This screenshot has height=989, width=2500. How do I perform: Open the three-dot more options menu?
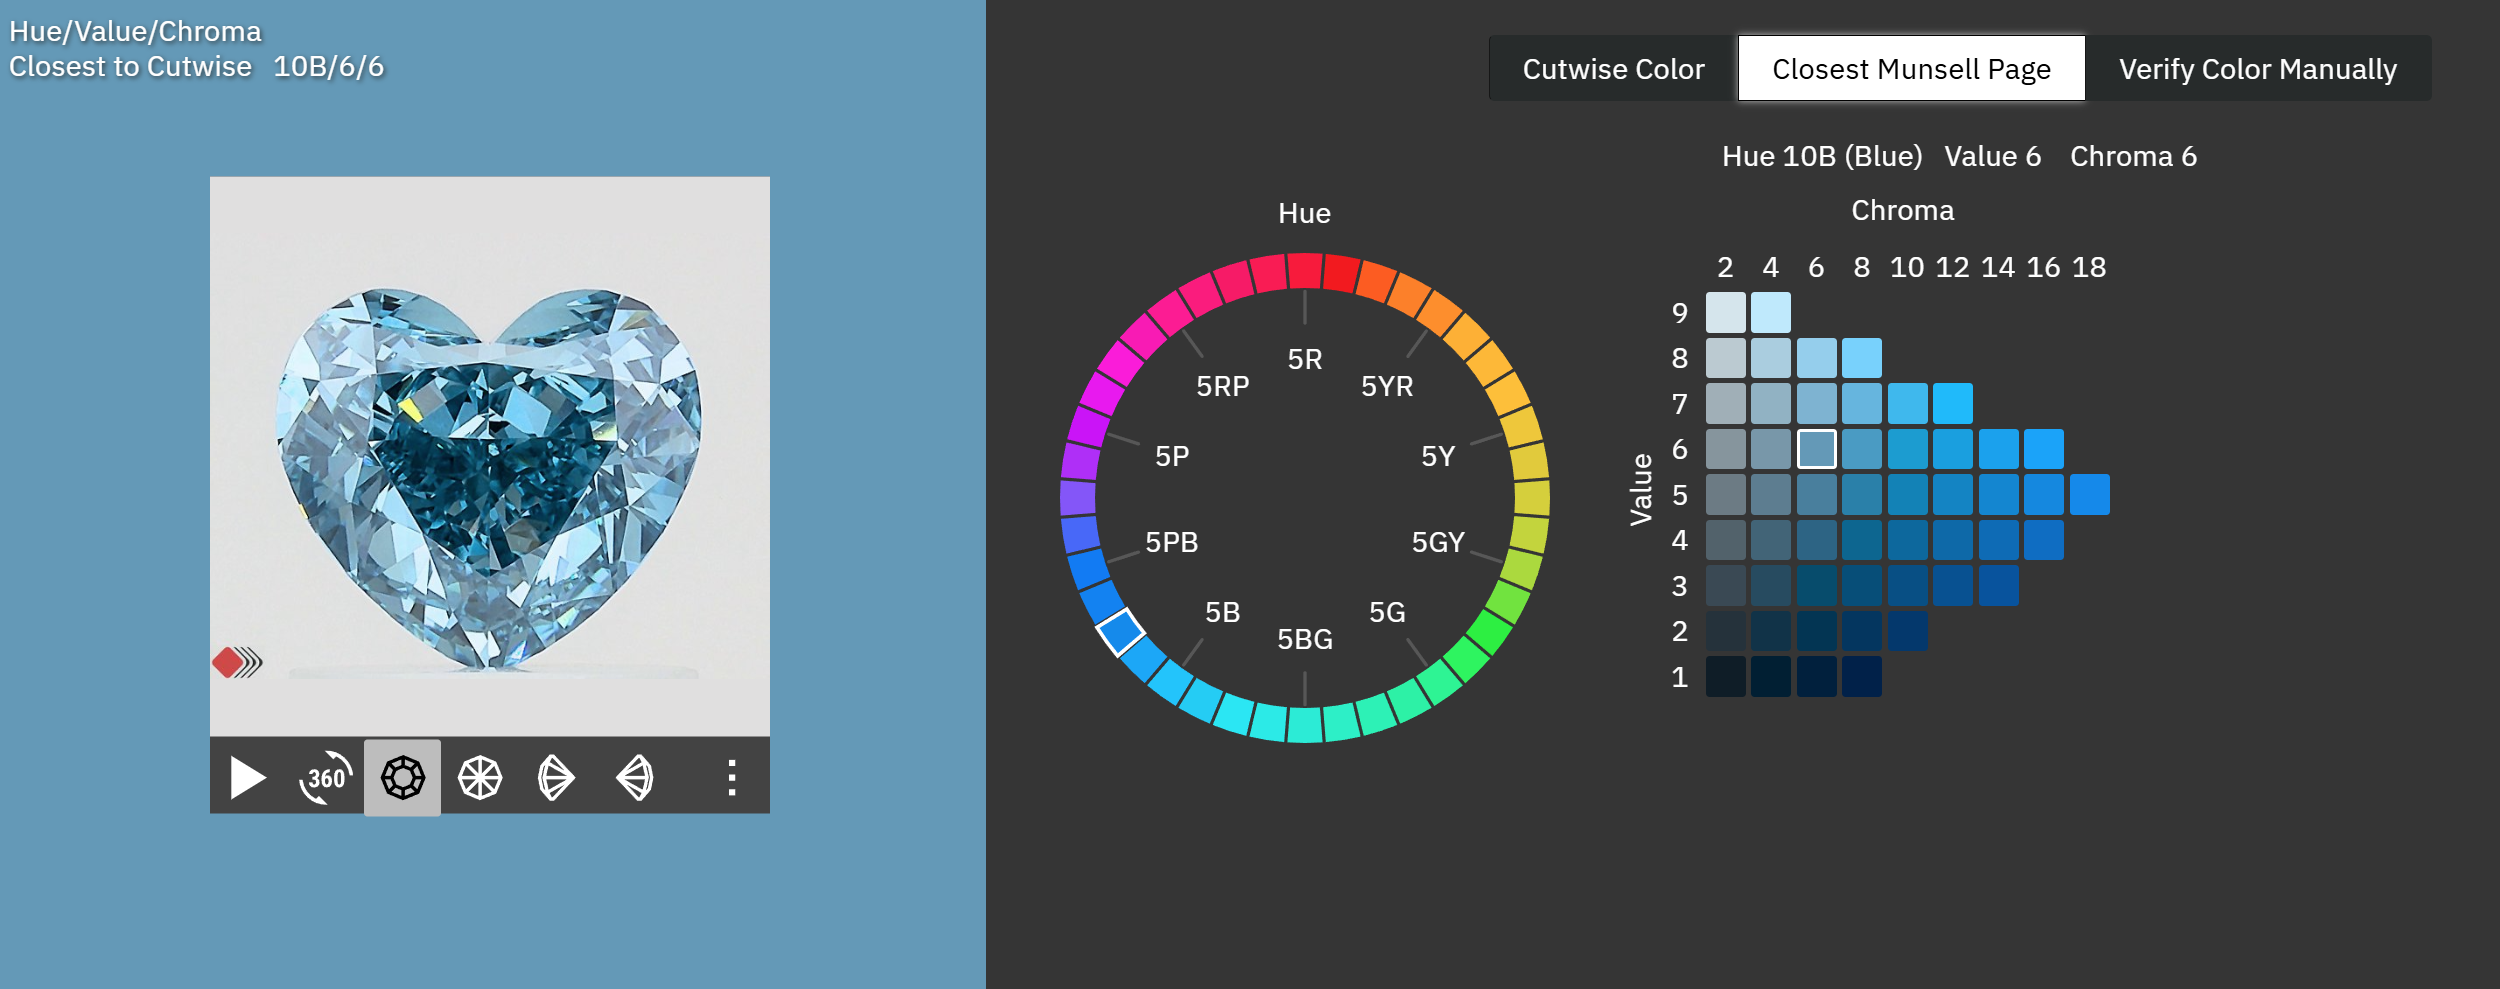732,777
